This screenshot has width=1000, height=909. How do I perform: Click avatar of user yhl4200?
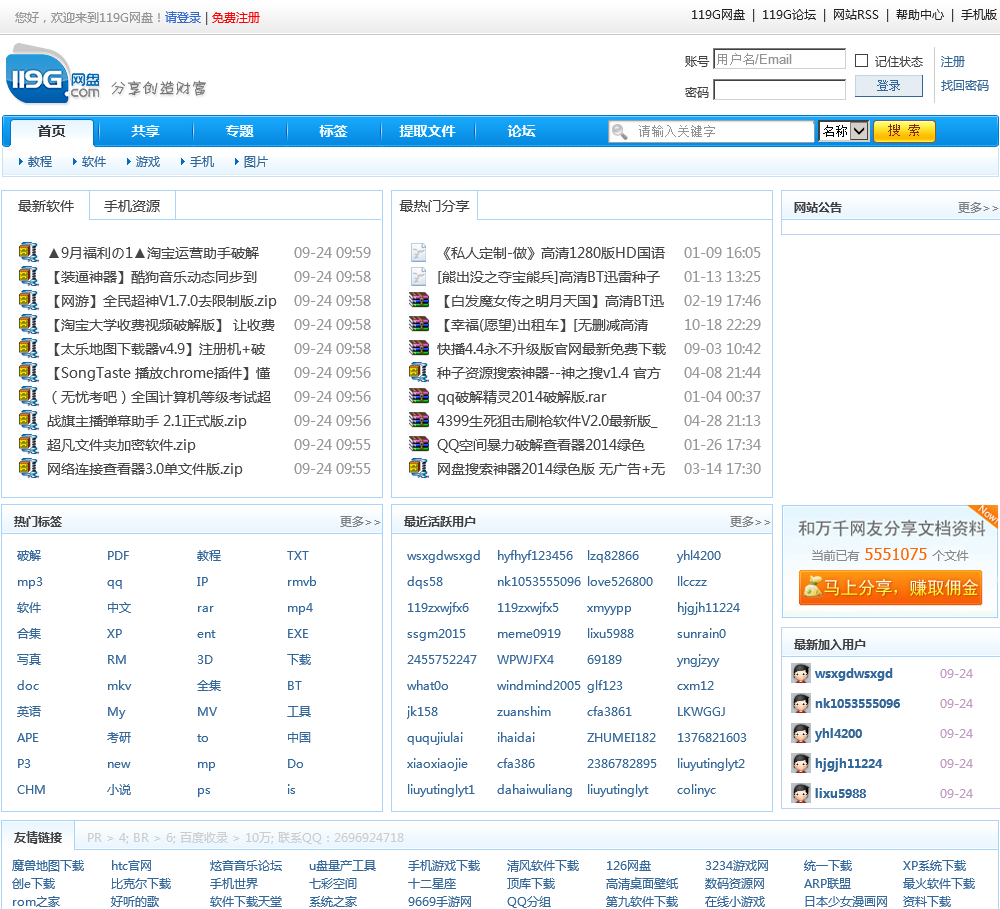tap(800, 734)
